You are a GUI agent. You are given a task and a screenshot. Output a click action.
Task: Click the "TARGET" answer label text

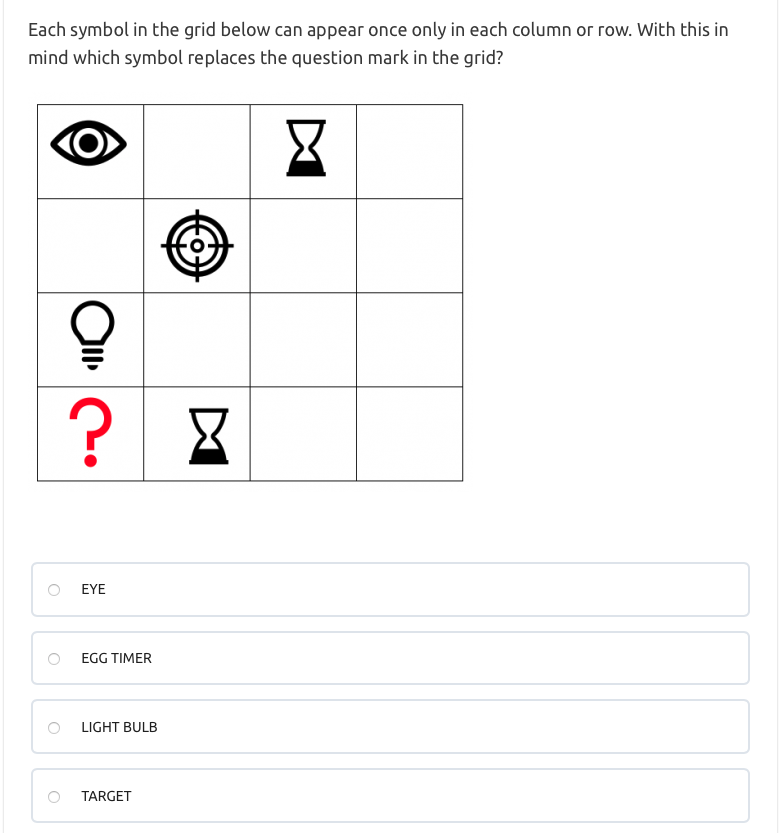coord(106,796)
